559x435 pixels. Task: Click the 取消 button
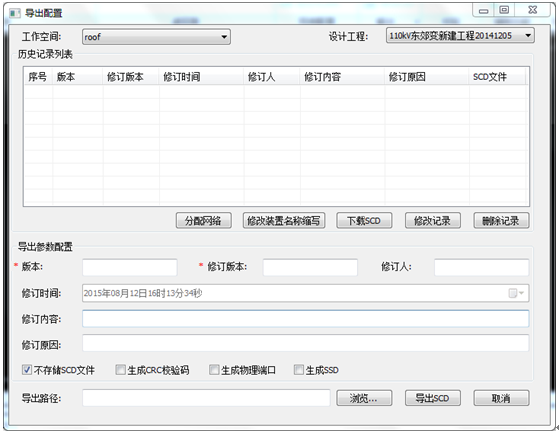coord(501,398)
